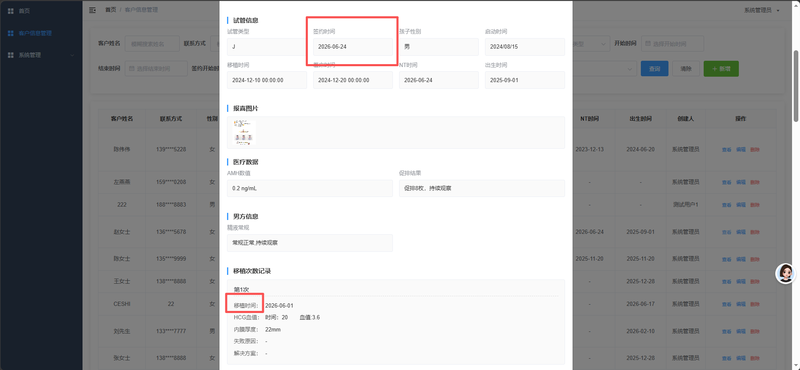Open the floating assistant avatar icon
The height and width of the screenshot is (370, 800).
click(x=785, y=274)
